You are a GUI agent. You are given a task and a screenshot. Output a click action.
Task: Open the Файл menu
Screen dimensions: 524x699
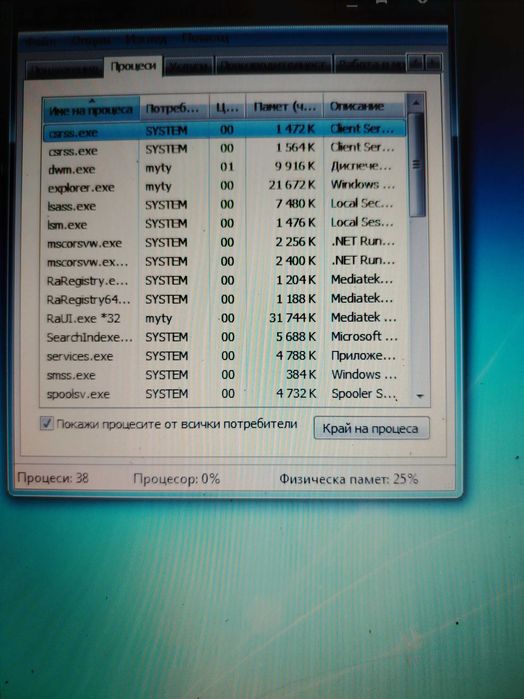[41, 42]
